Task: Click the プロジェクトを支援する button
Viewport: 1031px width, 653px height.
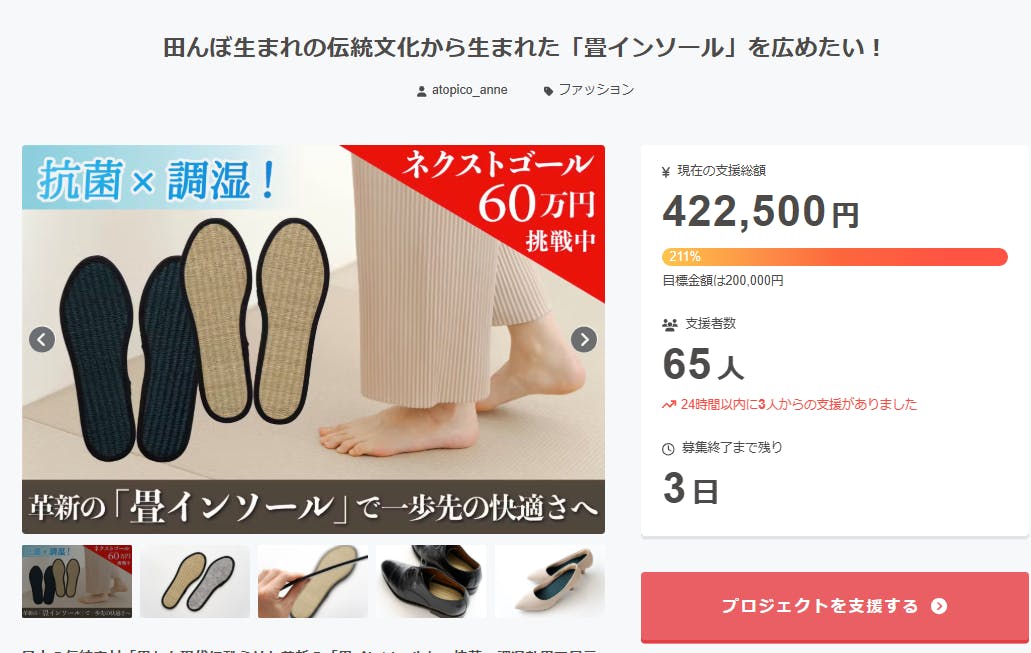Action: [x=834, y=606]
